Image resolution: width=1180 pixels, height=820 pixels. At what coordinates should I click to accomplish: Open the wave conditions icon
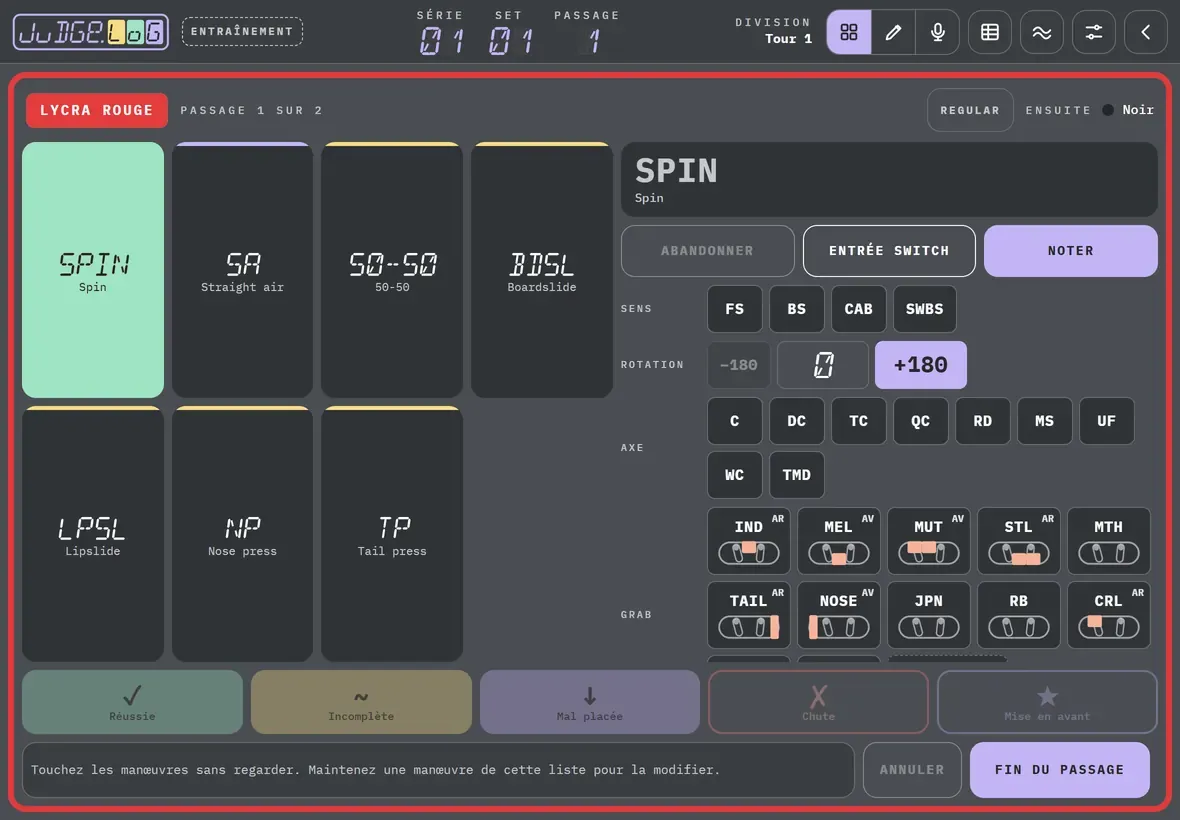[1042, 32]
